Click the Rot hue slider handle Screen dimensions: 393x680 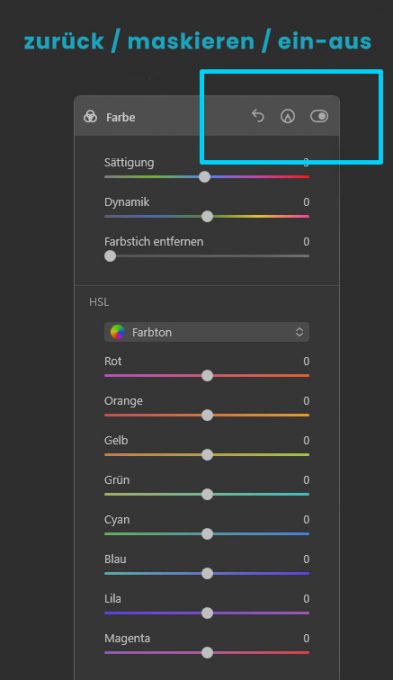(207, 376)
